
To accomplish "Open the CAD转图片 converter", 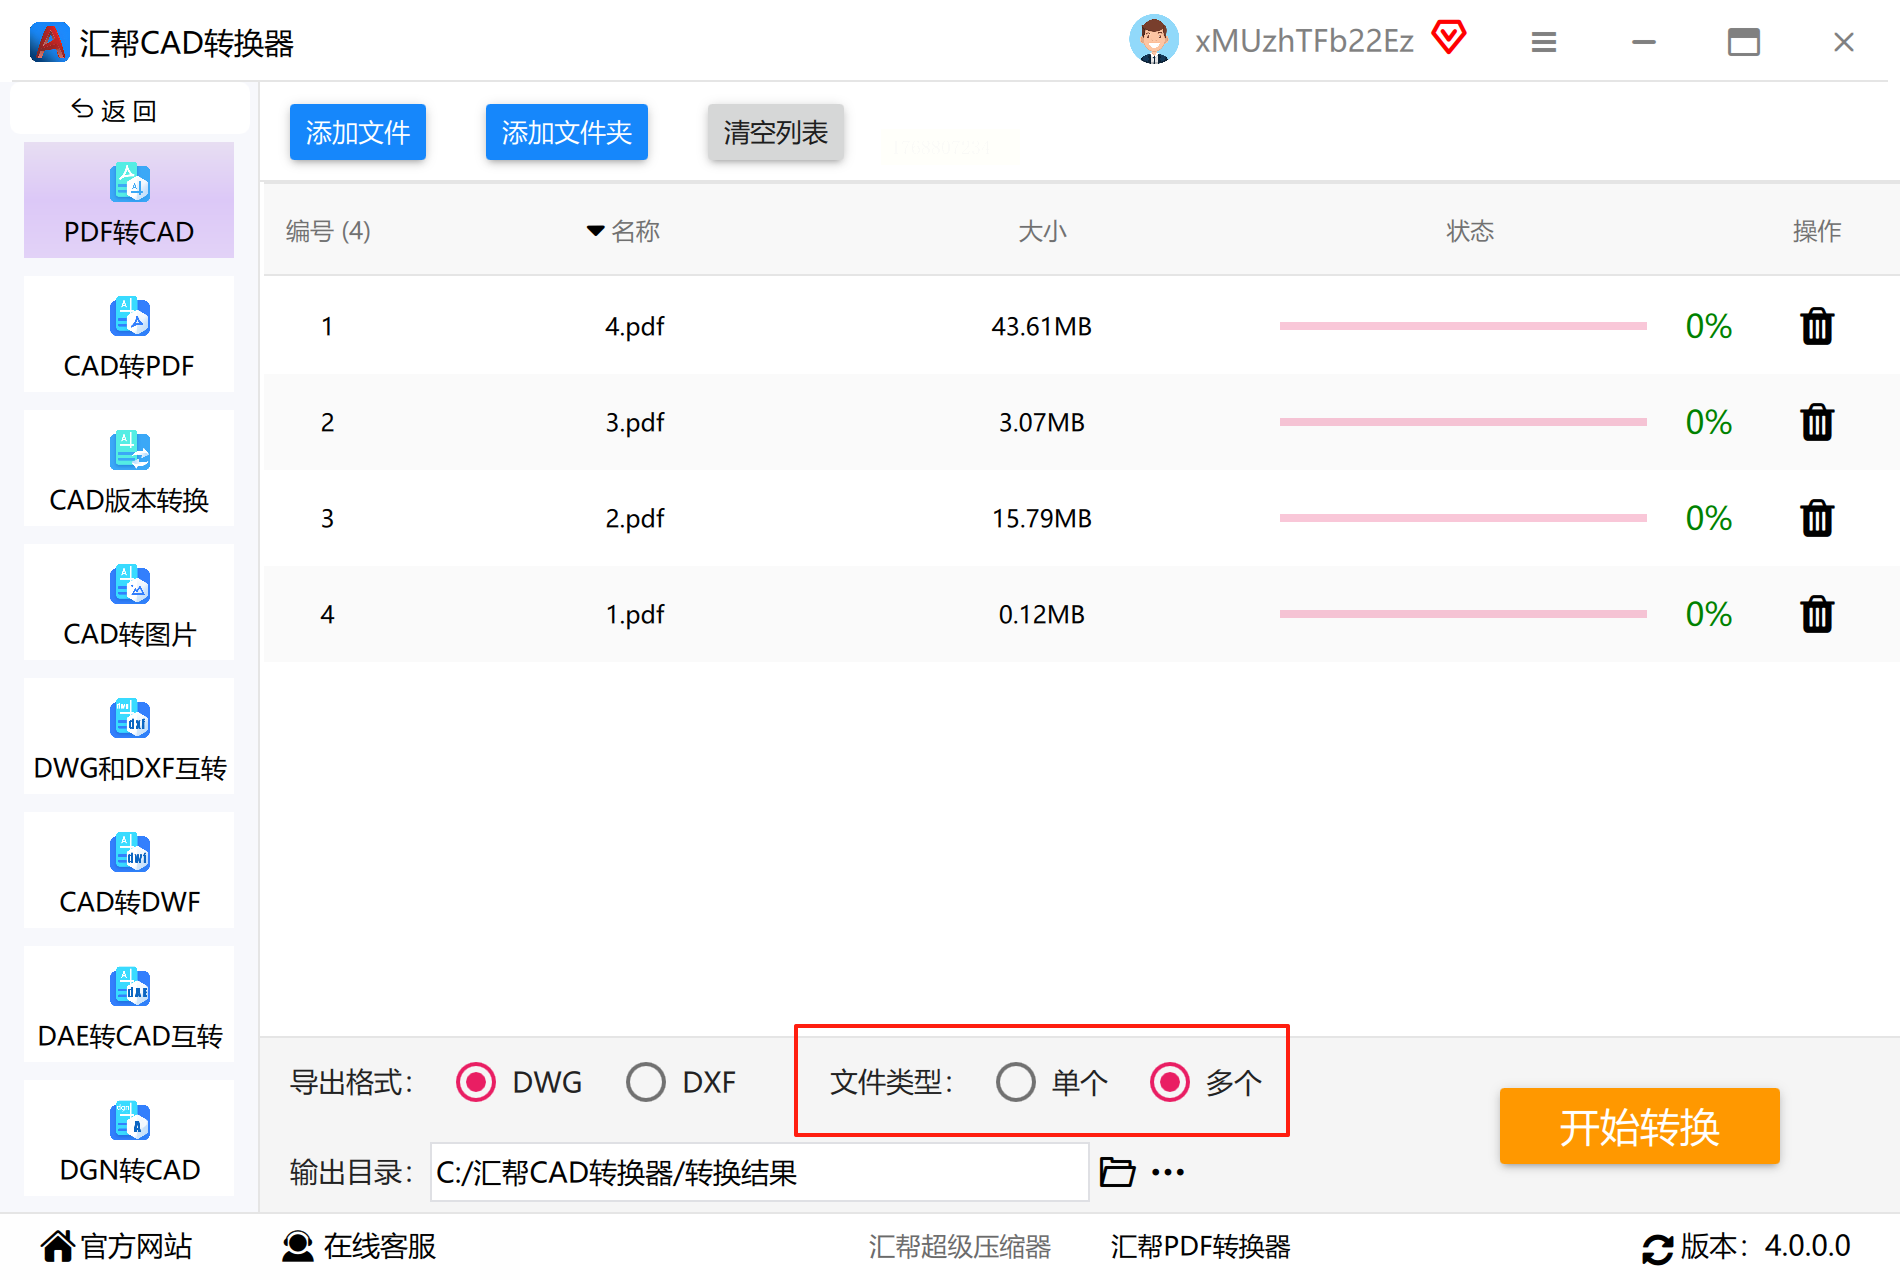I will coord(129,602).
